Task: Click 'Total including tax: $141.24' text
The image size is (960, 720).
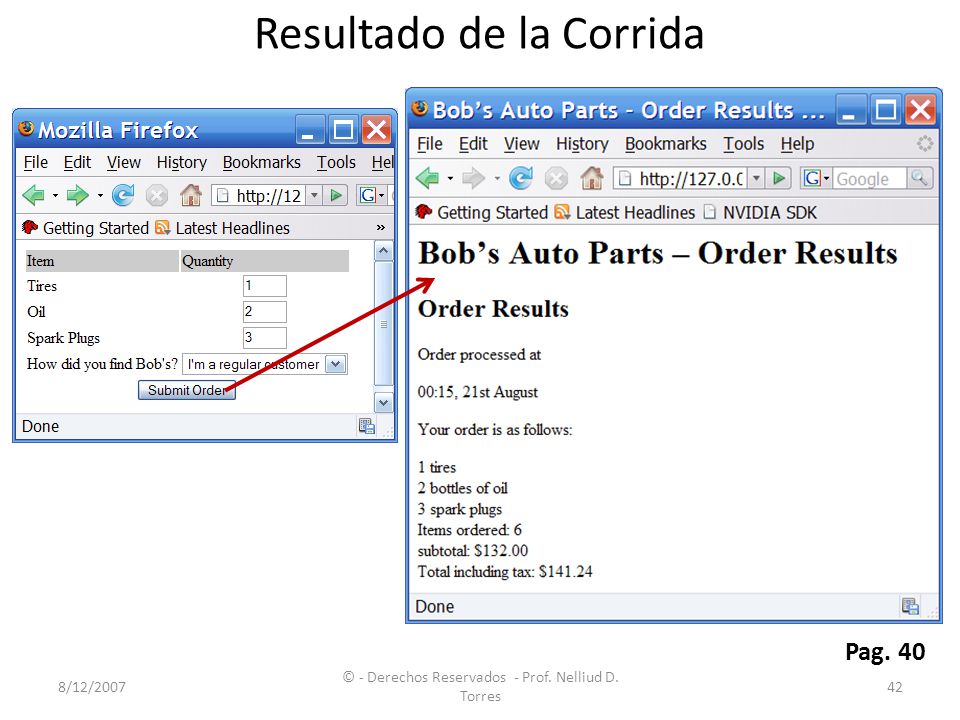Action: coord(505,572)
